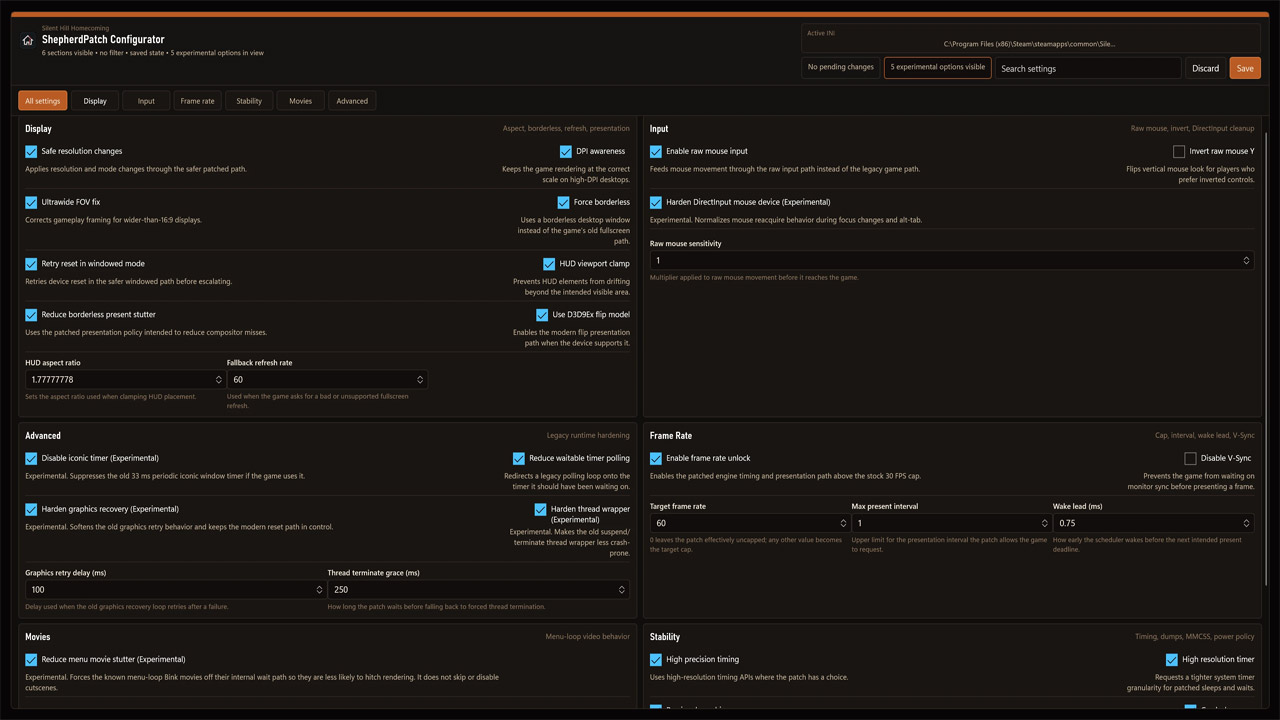Image resolution: width=1280 pixels, height=720 pixels.
Task: Click the Save button
Action: 1245,68
